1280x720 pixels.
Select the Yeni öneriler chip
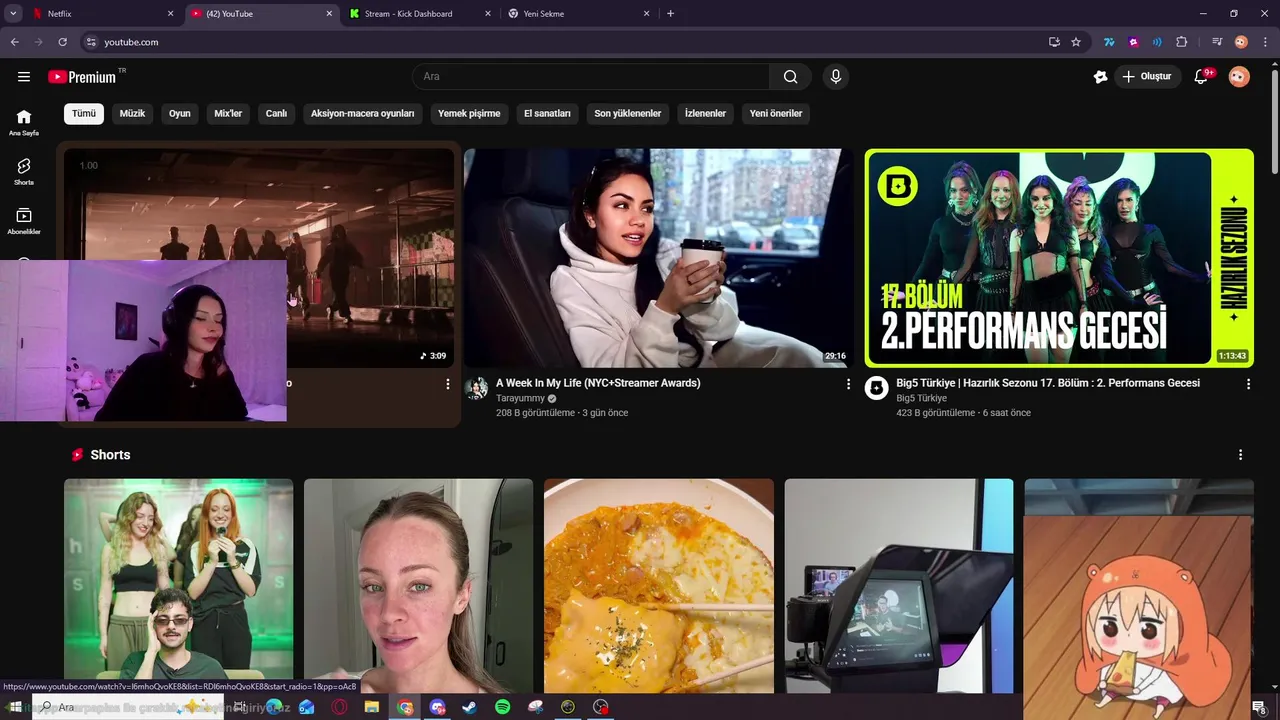click(x=776, y=114)
